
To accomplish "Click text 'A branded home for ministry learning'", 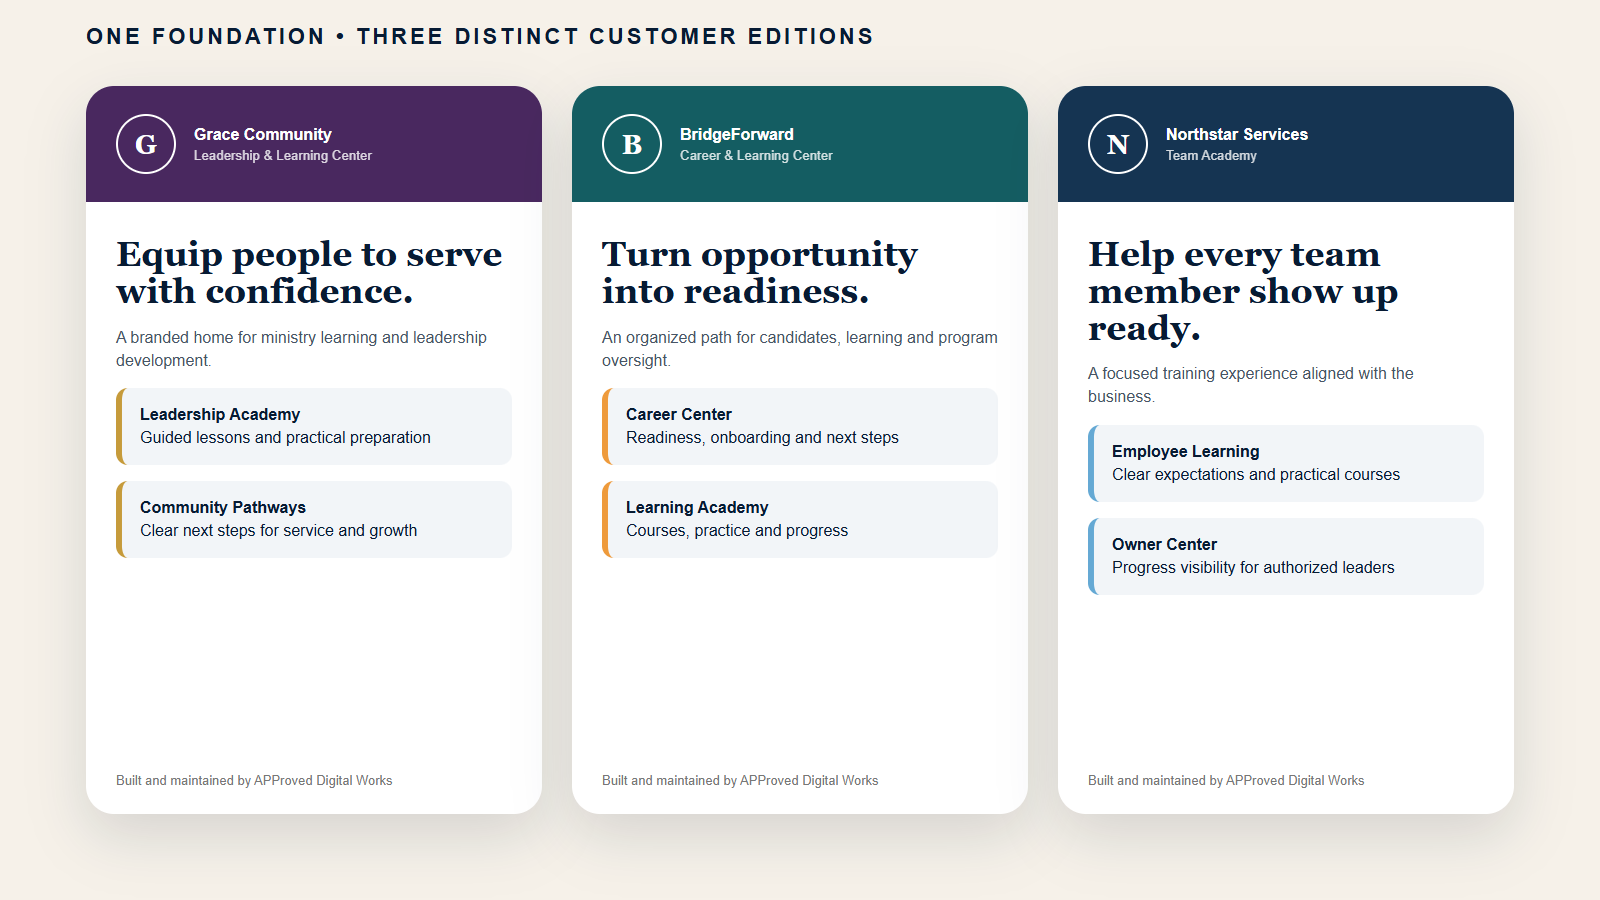I will pos(246,338).
